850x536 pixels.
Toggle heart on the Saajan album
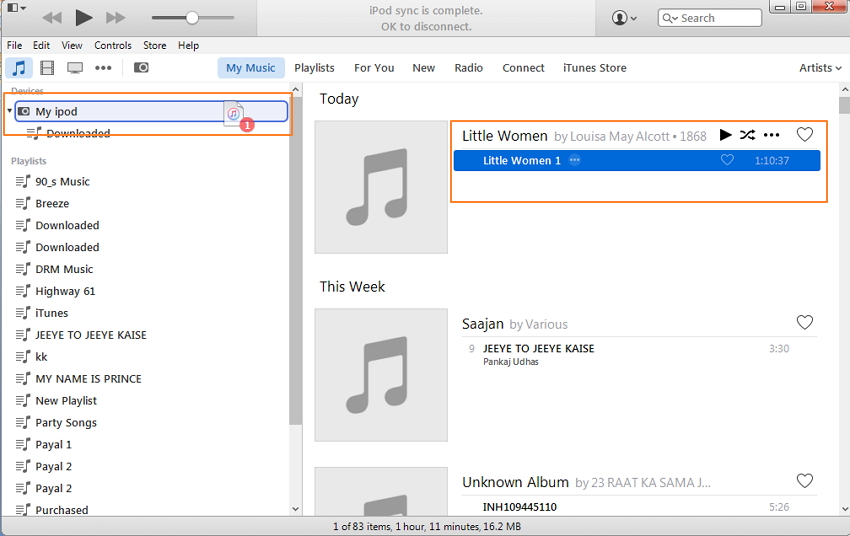coord(804,323)
